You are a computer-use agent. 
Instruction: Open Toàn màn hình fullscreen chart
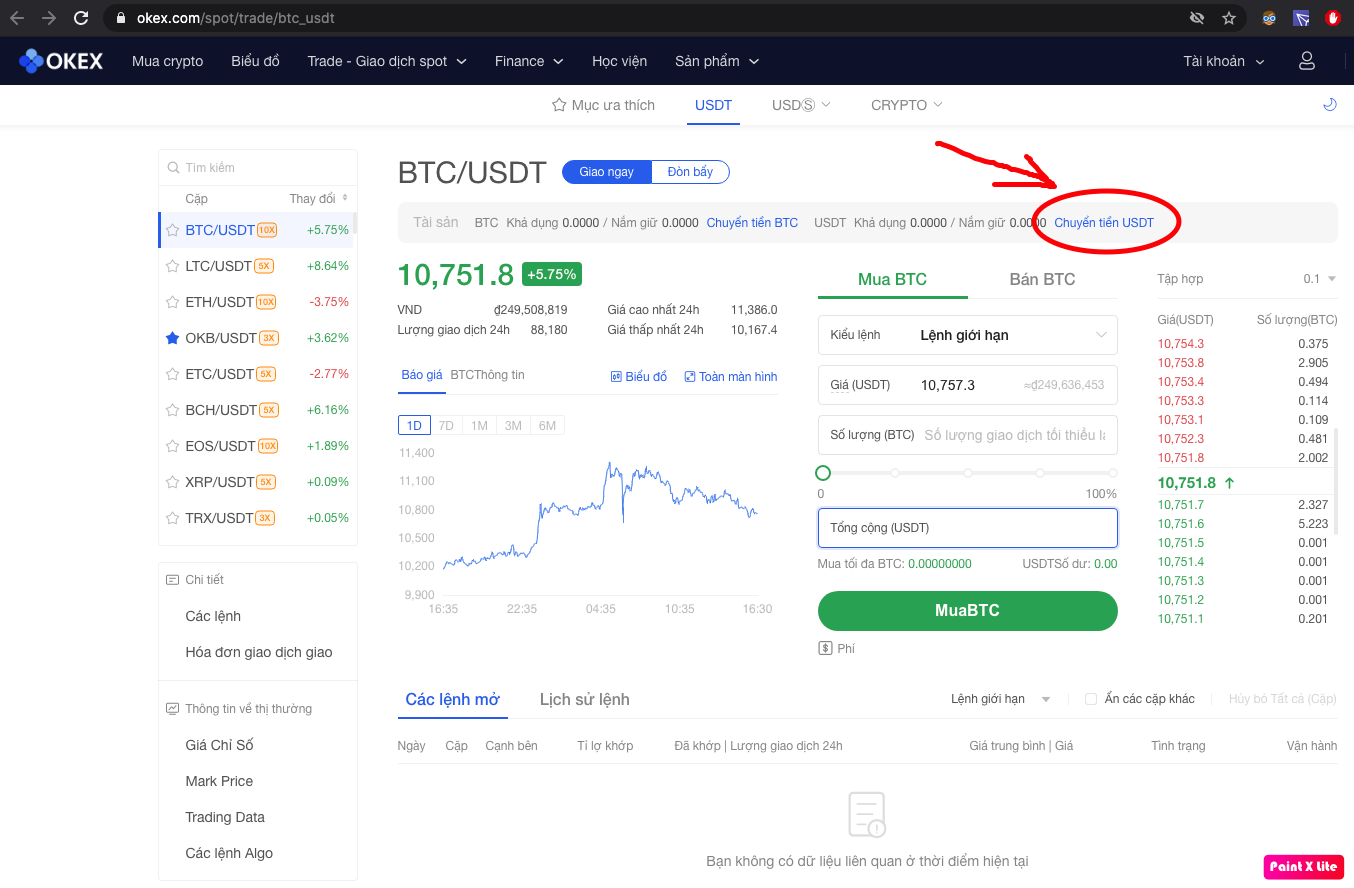pos(730,377)
